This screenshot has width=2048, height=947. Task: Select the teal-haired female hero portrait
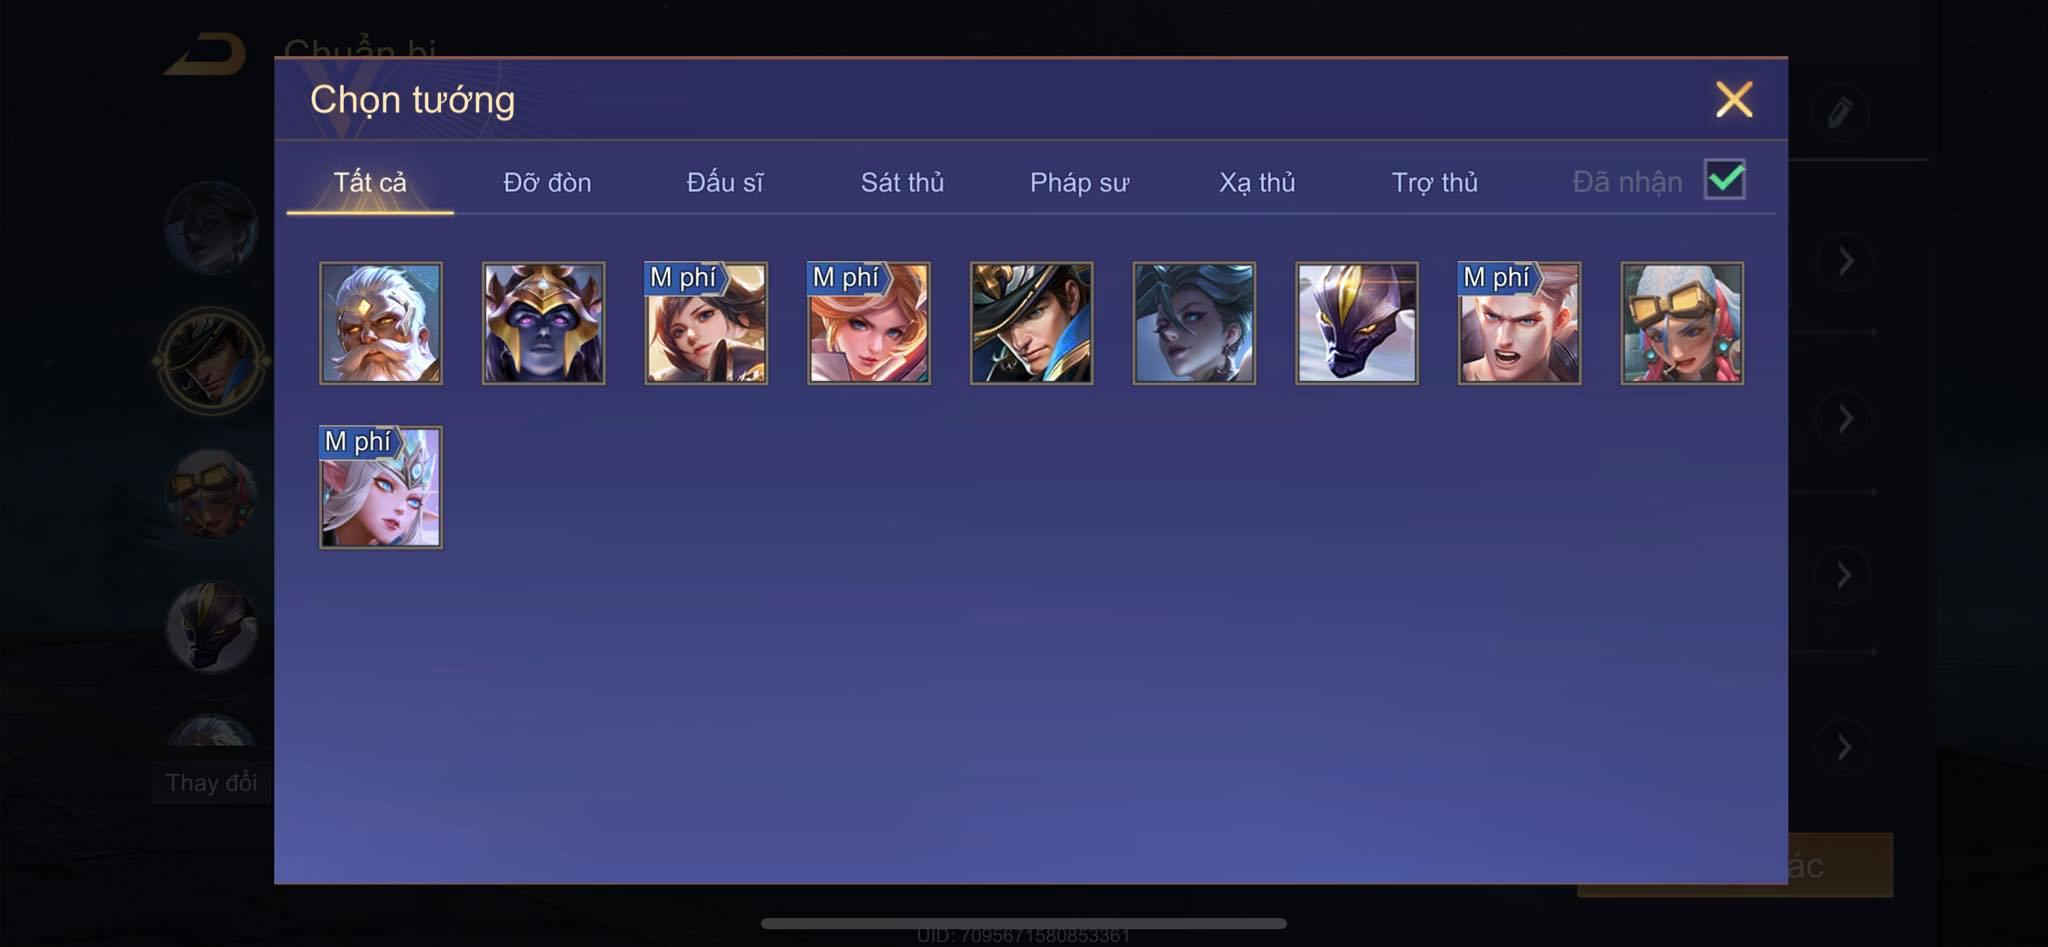coord(1194,323)
